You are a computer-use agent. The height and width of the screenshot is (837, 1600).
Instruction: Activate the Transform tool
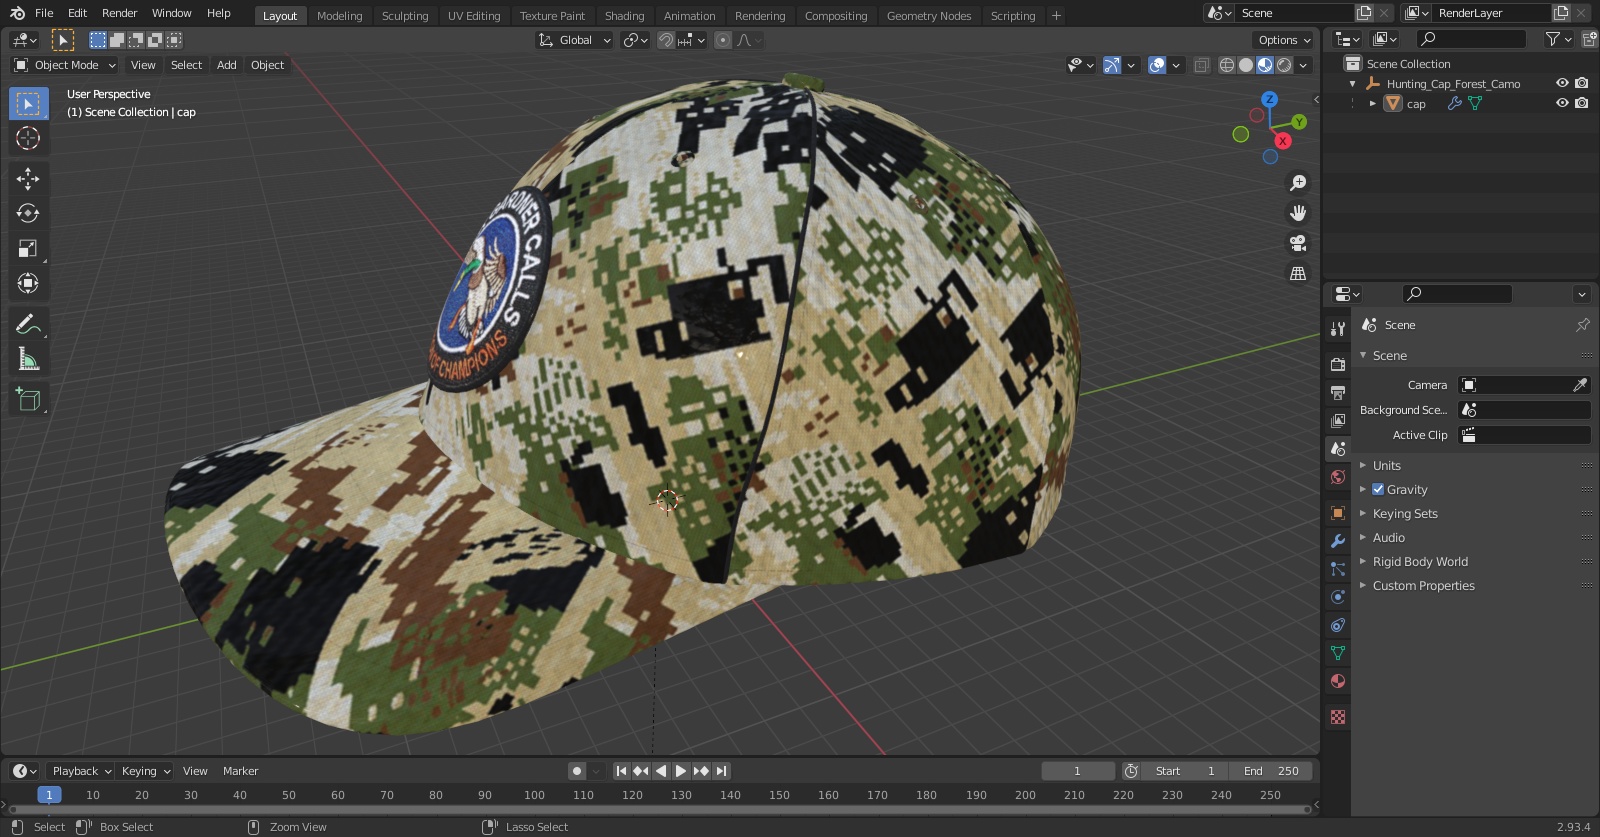pos(28,283)
